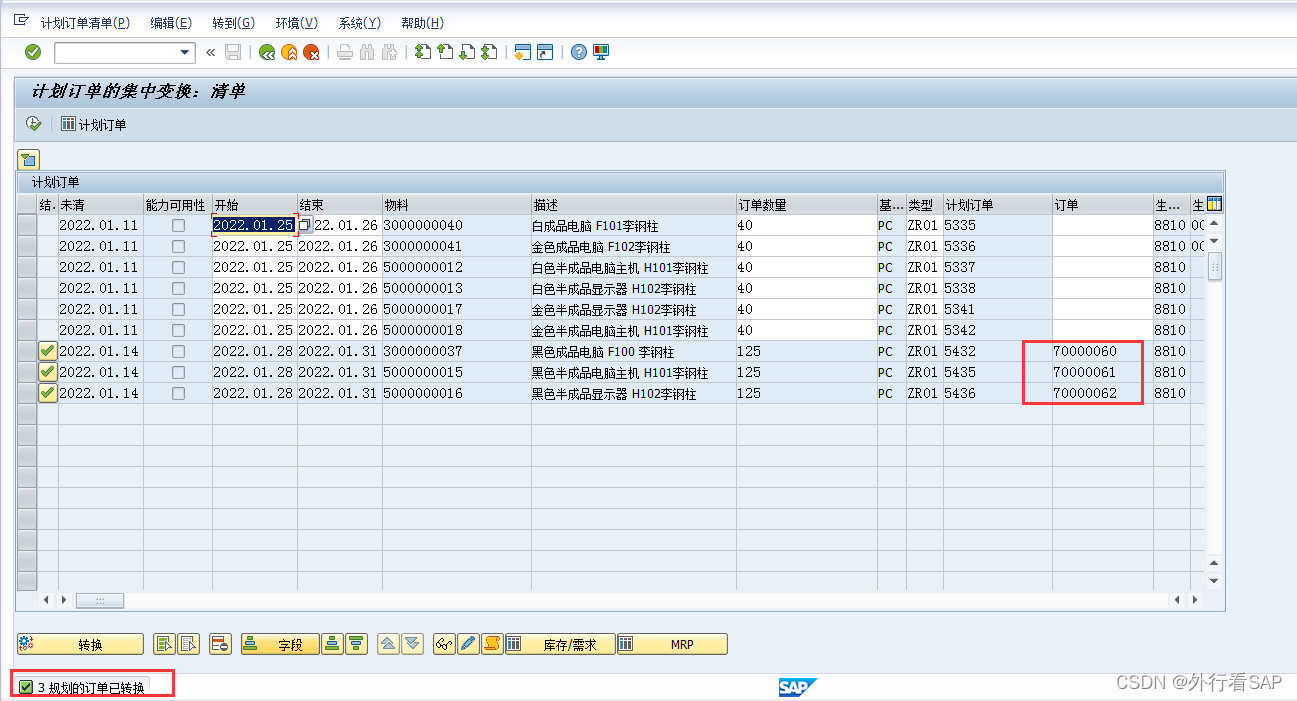1297x701 pixels.
Task: Click the customize local layout monitor icon
Action: point(601,52)
